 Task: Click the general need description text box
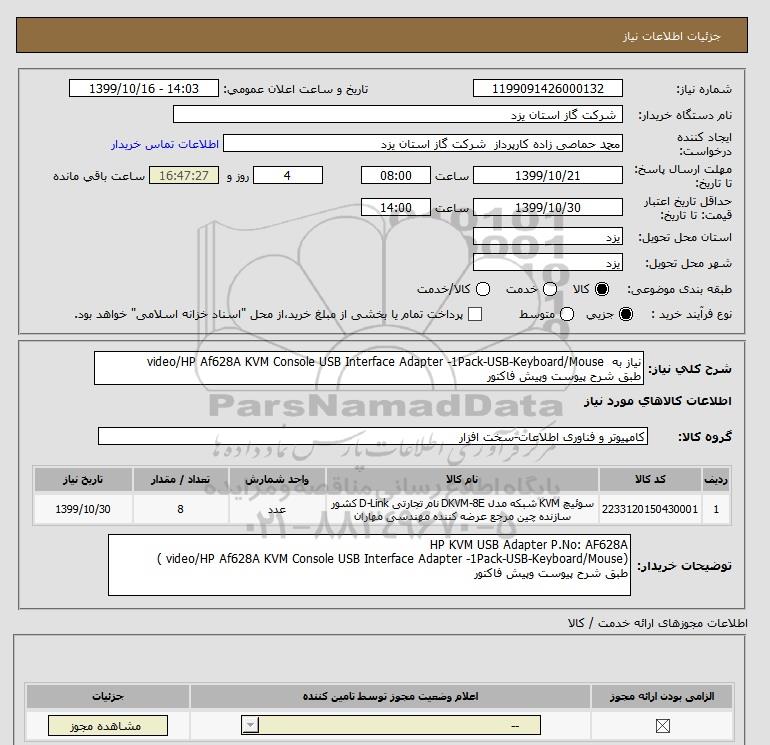coord(369,368)
